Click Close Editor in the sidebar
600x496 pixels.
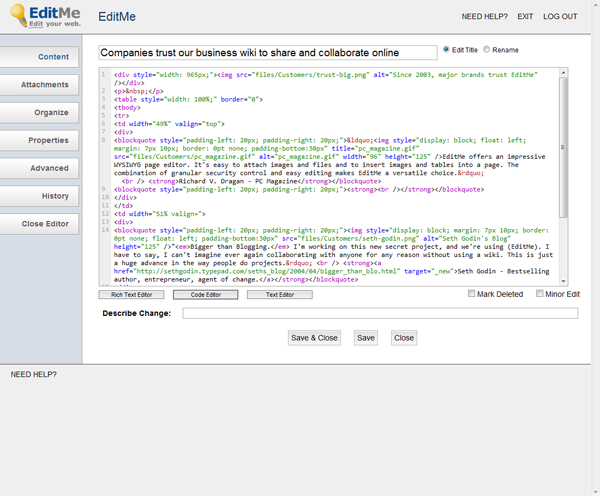39,224
